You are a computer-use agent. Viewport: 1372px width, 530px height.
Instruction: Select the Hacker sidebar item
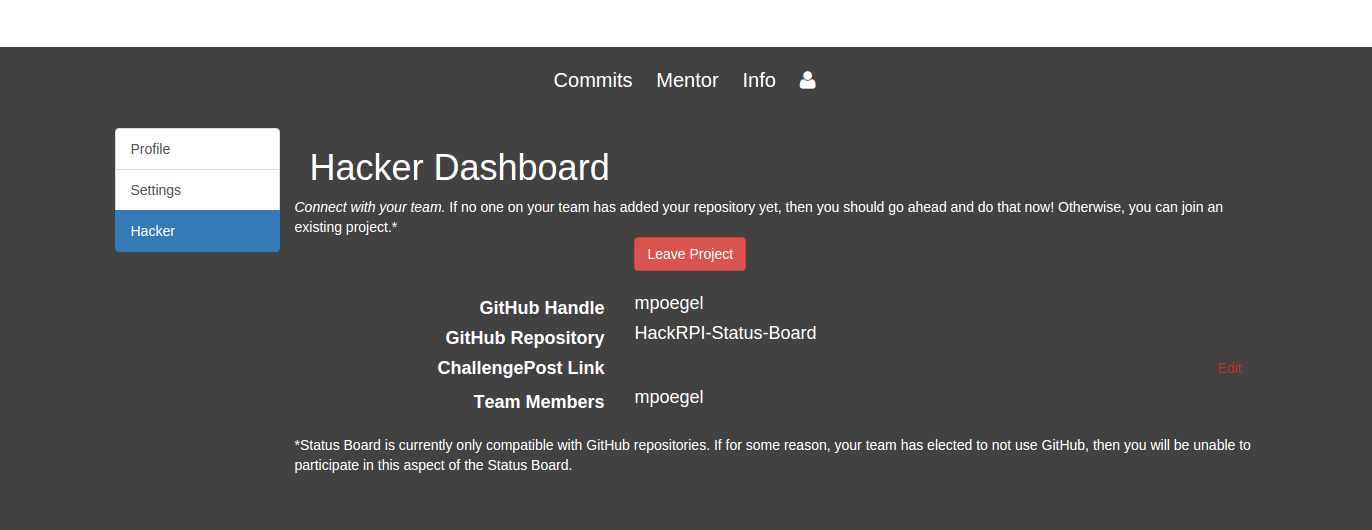[x=197, y=231]
